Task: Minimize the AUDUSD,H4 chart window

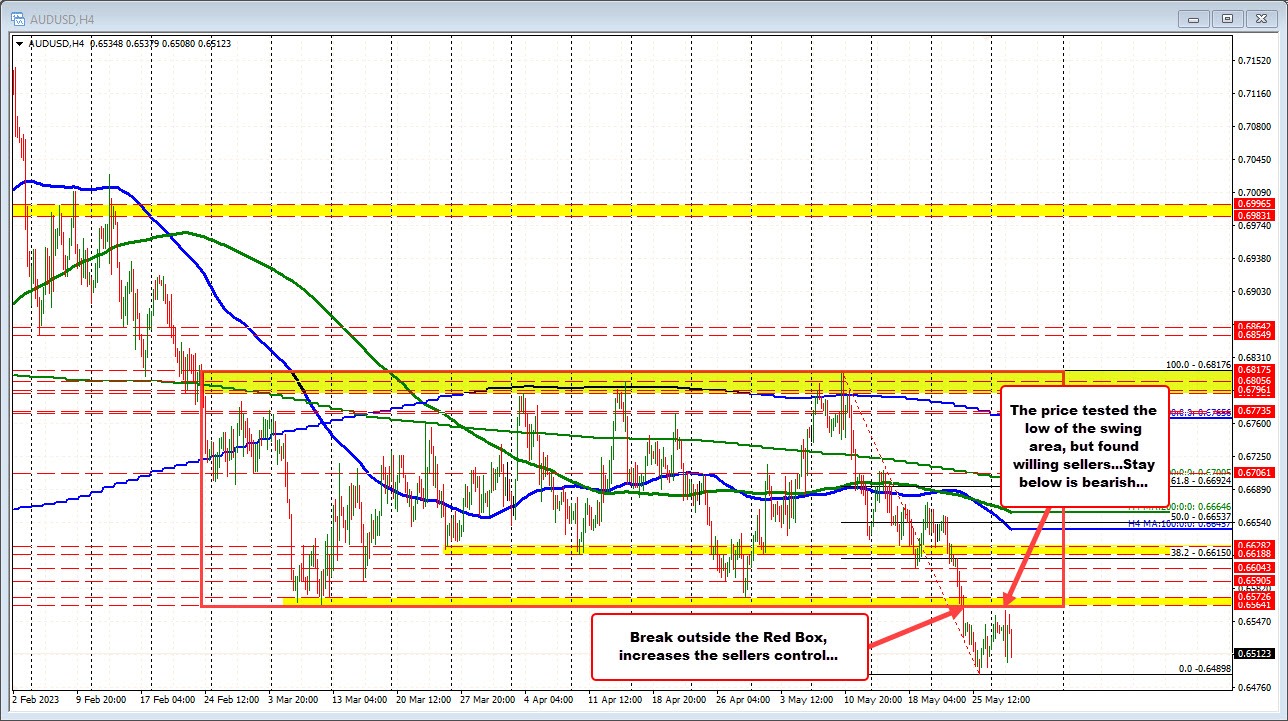Action: click(1196, 18)
